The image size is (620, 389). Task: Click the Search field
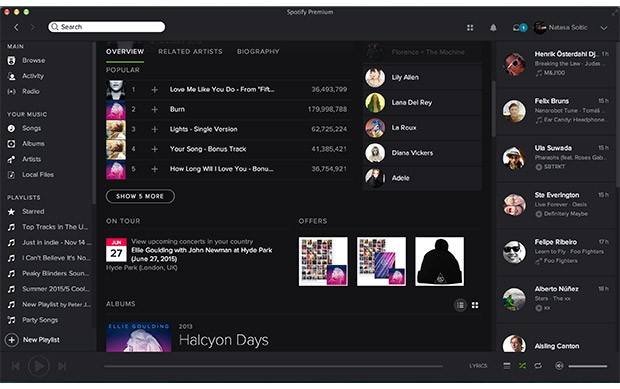pyautogui.click(x=107, y=27)
